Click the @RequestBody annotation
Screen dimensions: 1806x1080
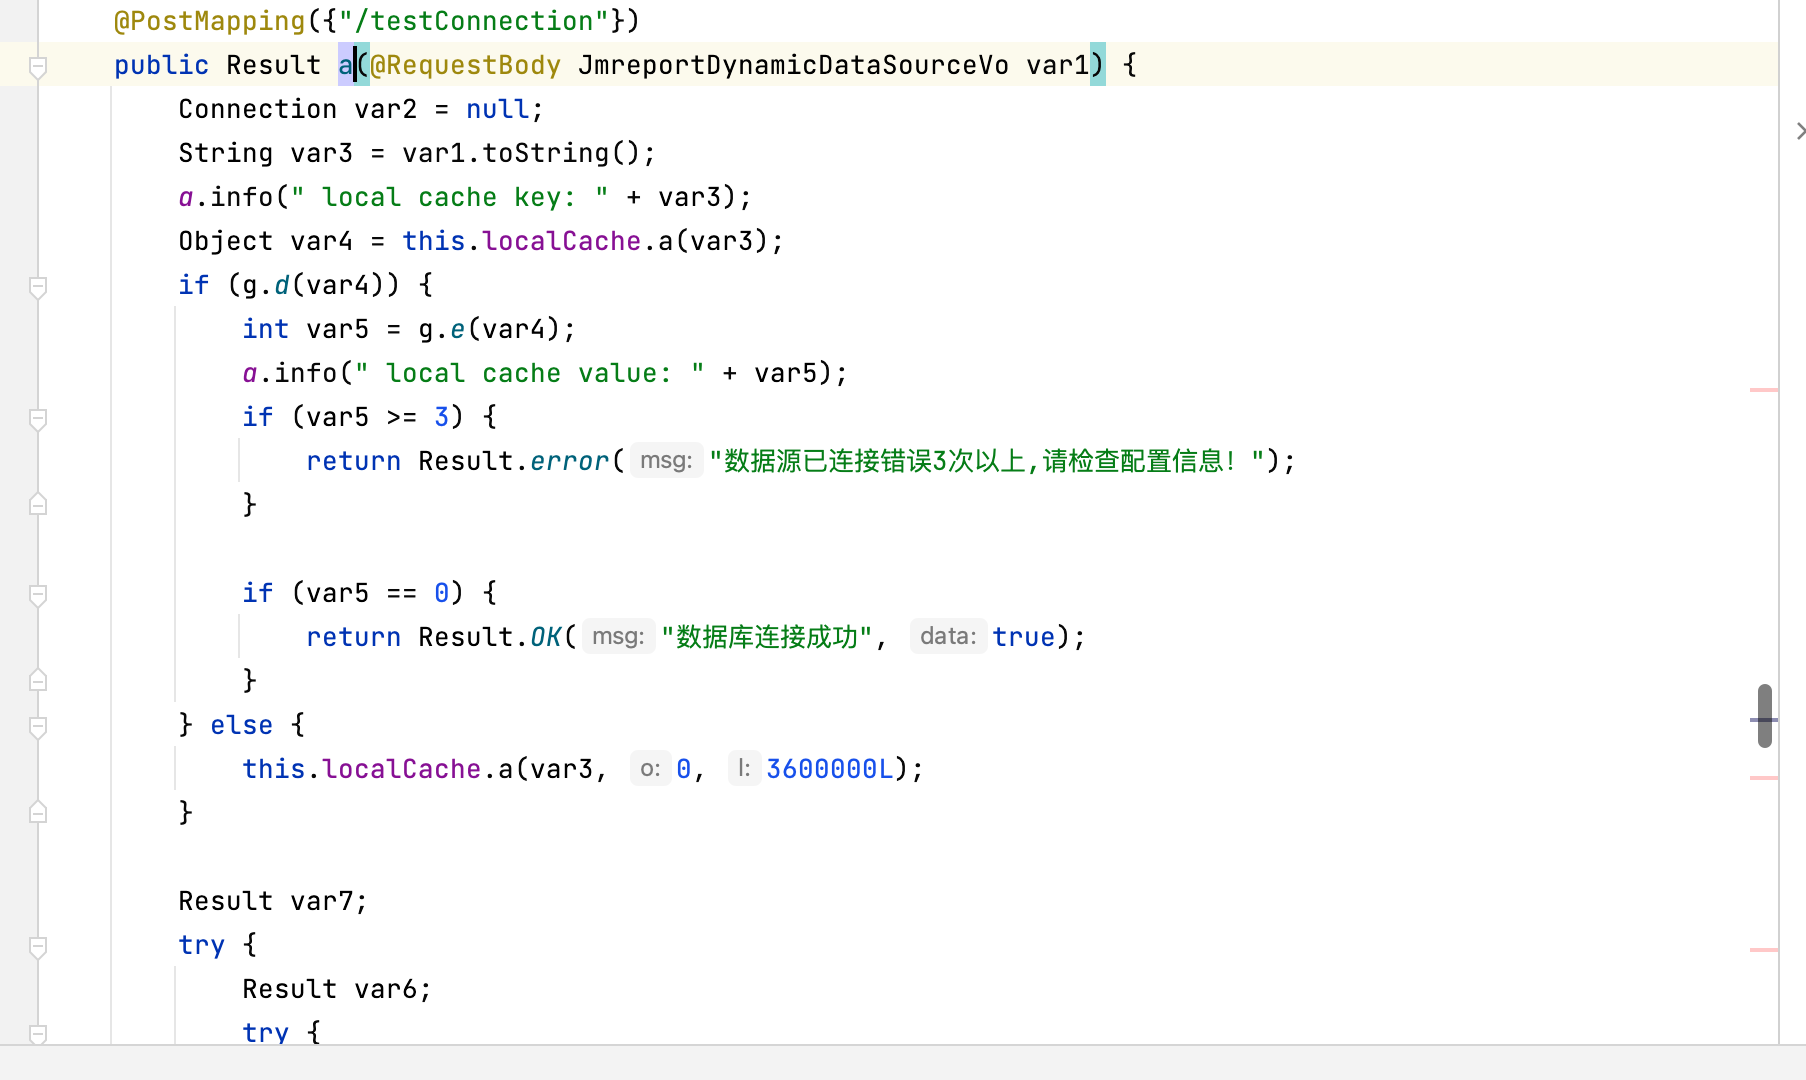pos(466,65)
